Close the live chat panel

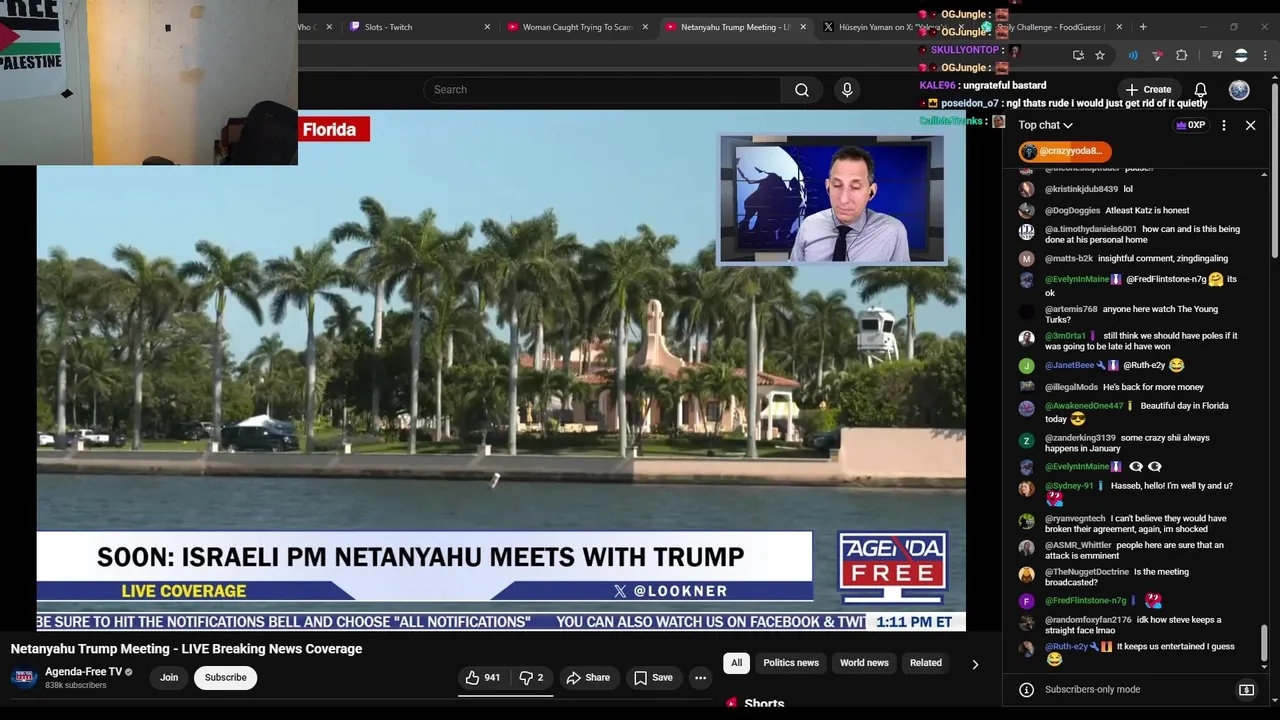1250,125
